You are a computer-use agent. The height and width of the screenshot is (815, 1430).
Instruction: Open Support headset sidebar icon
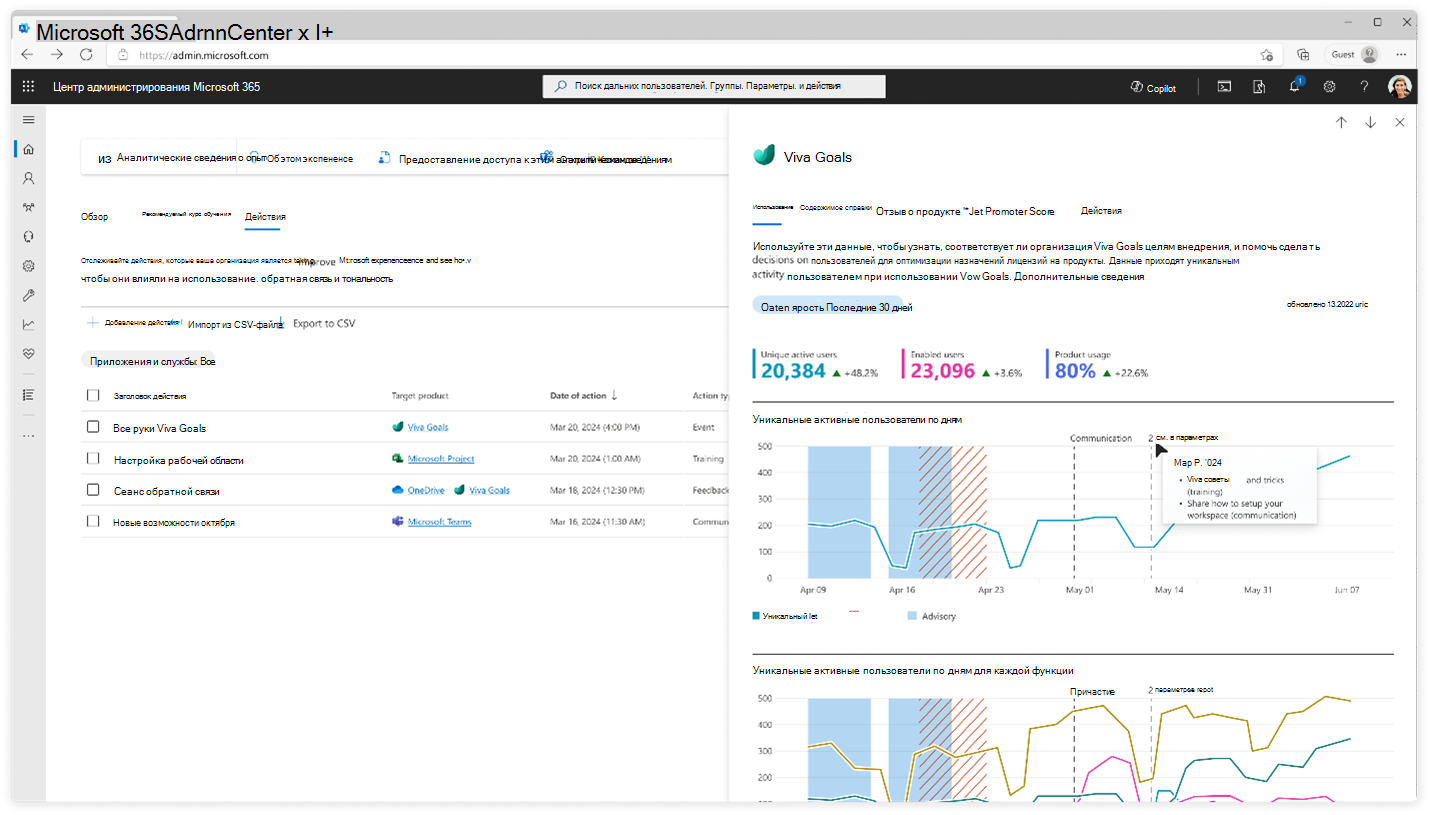coord(28,237)
